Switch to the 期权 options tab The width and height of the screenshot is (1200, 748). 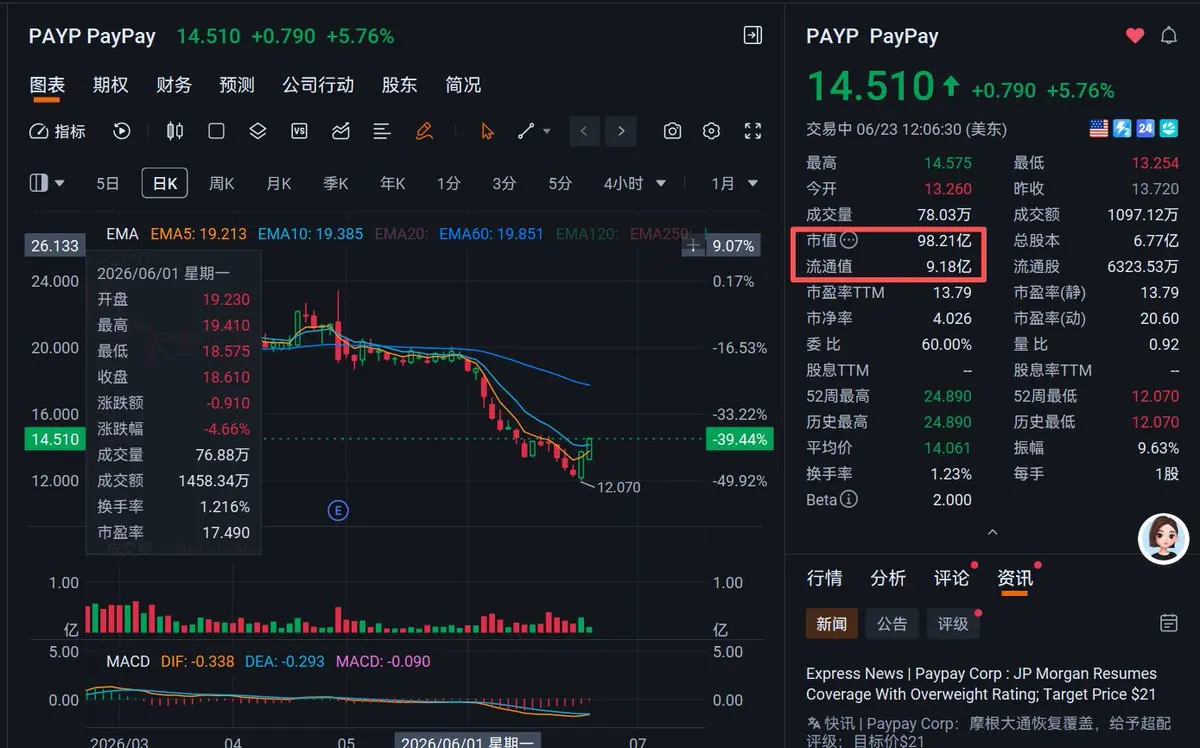pos(111,85)
